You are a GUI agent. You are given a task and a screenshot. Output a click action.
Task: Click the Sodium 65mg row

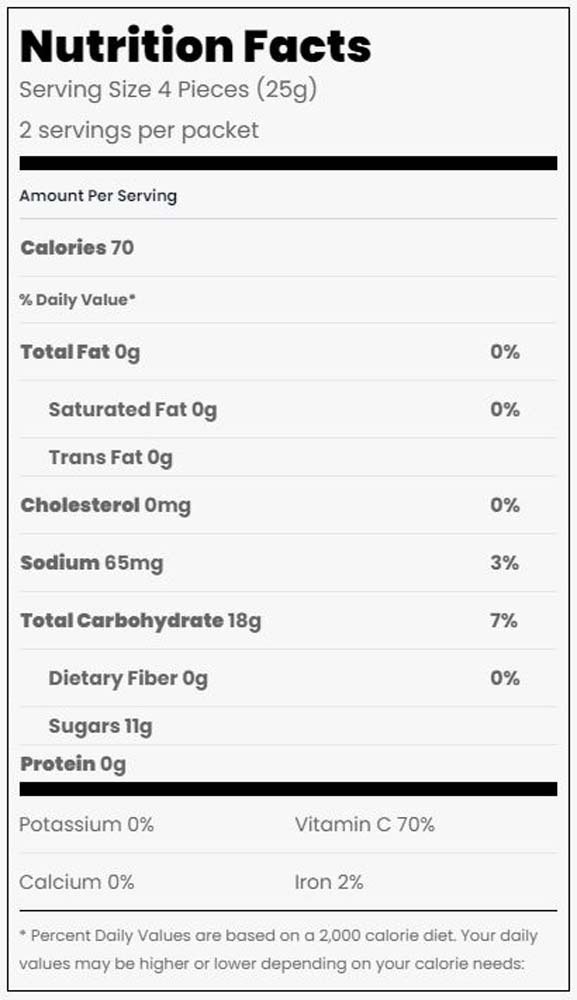click(288, 562)
